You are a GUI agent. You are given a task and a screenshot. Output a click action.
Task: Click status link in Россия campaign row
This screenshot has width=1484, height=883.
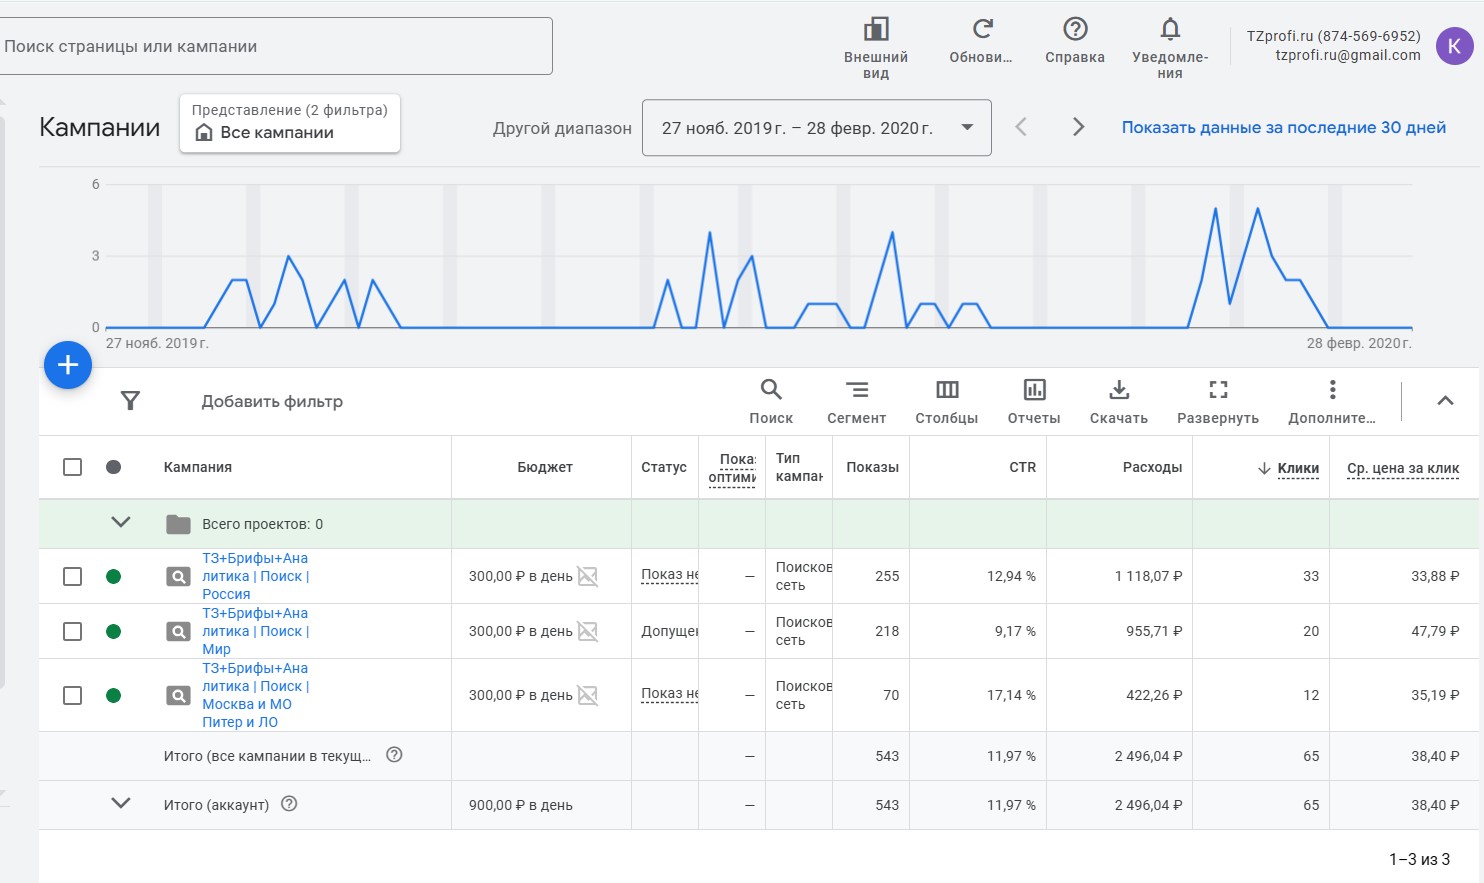670,575
